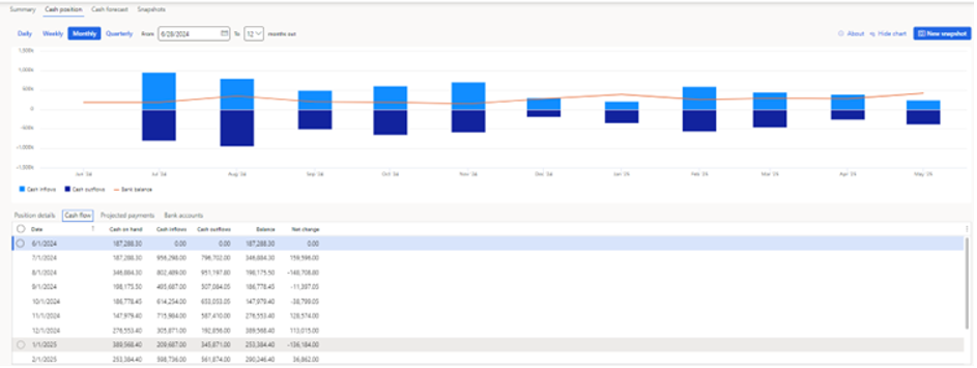Click the Feb '25 cash outflows bar
Viewport: 977px width, 368px height.
coord(699,120)
